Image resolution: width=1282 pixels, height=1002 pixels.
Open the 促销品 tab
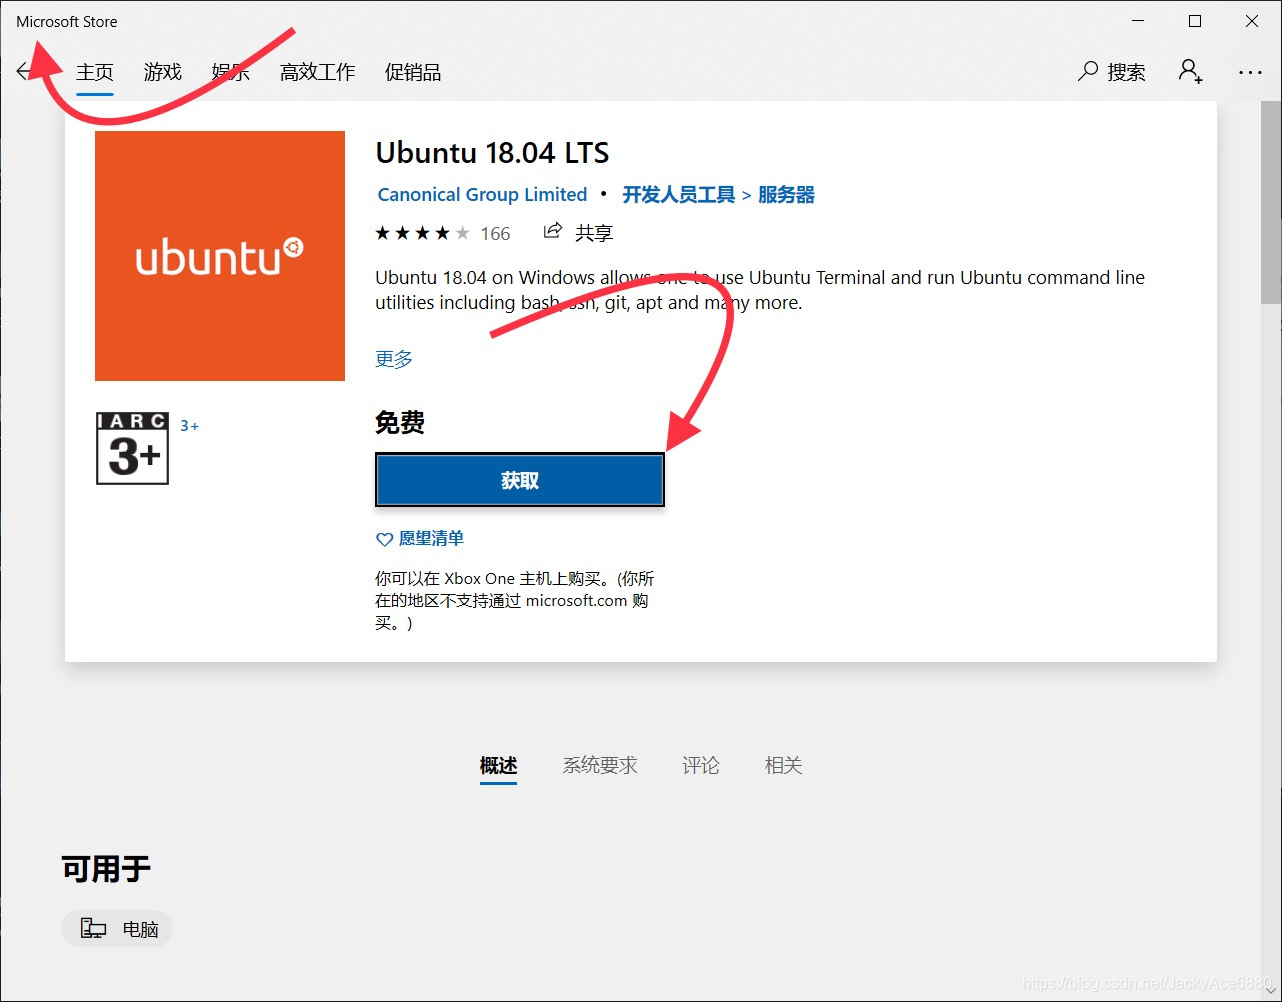click(x=413, y=72)
